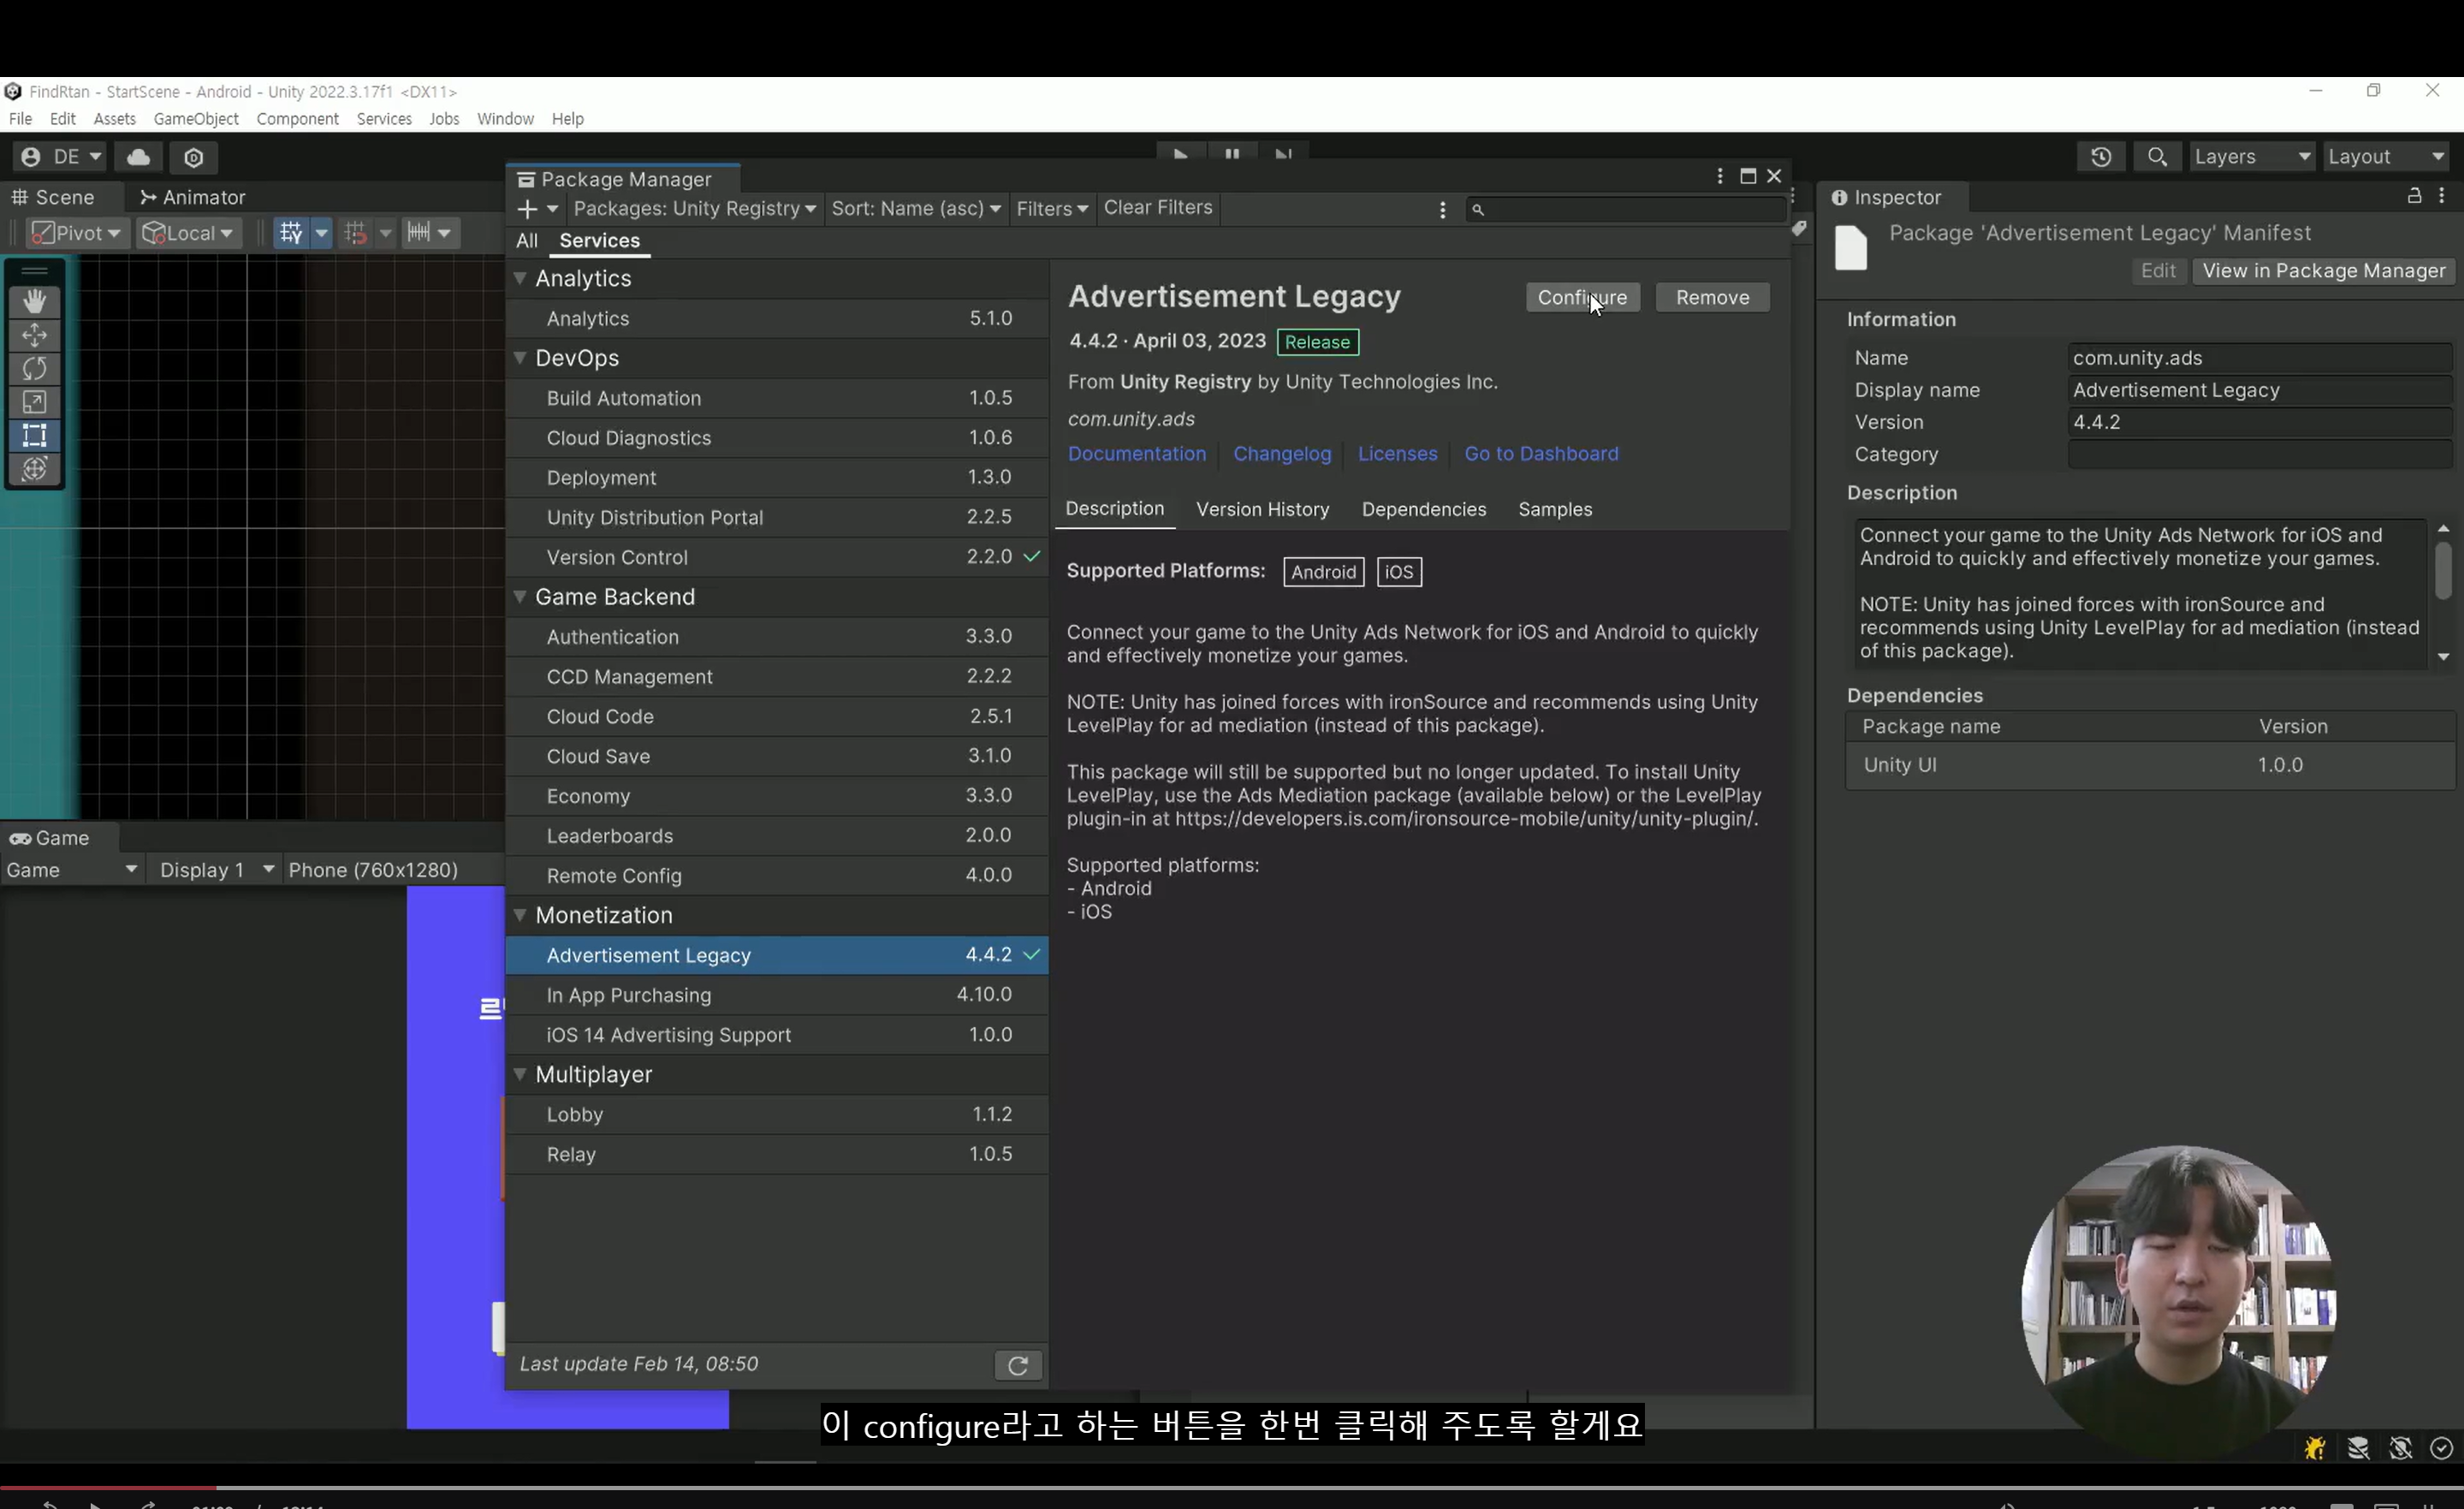The width and height of the screenshot is (2464, 1509).
Task: Click the version control icon beside the cloud
Action: click(x=194, y=157)
